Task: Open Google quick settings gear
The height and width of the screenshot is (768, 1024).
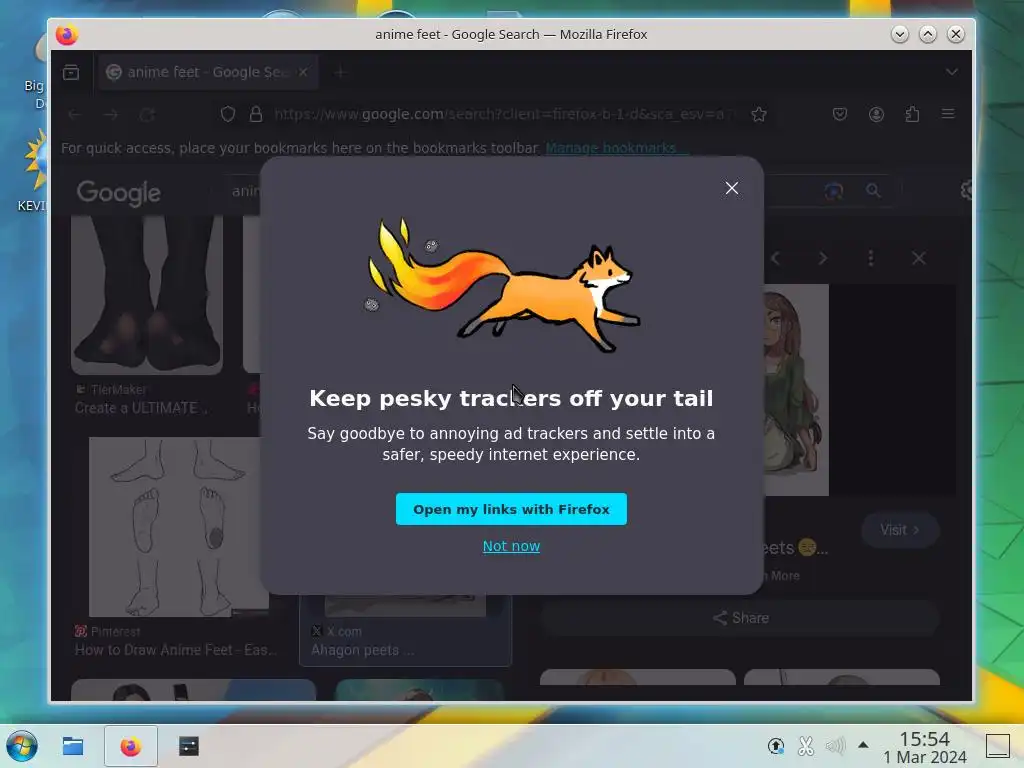Action: tap(967, 191)
